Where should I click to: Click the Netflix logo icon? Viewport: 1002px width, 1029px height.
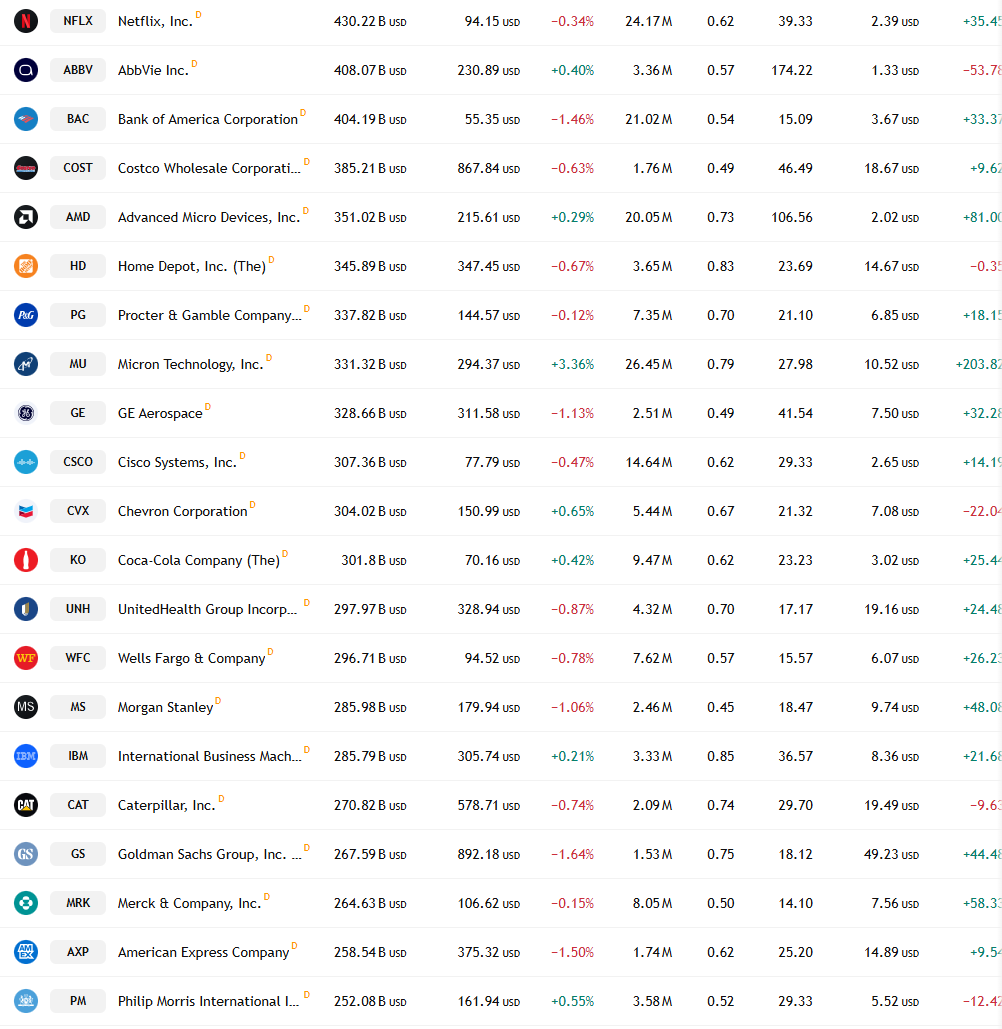26,21
